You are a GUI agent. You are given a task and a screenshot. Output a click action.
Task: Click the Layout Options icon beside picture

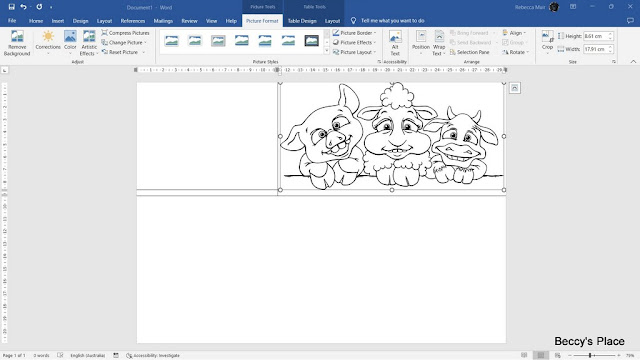tap(515, 88)
